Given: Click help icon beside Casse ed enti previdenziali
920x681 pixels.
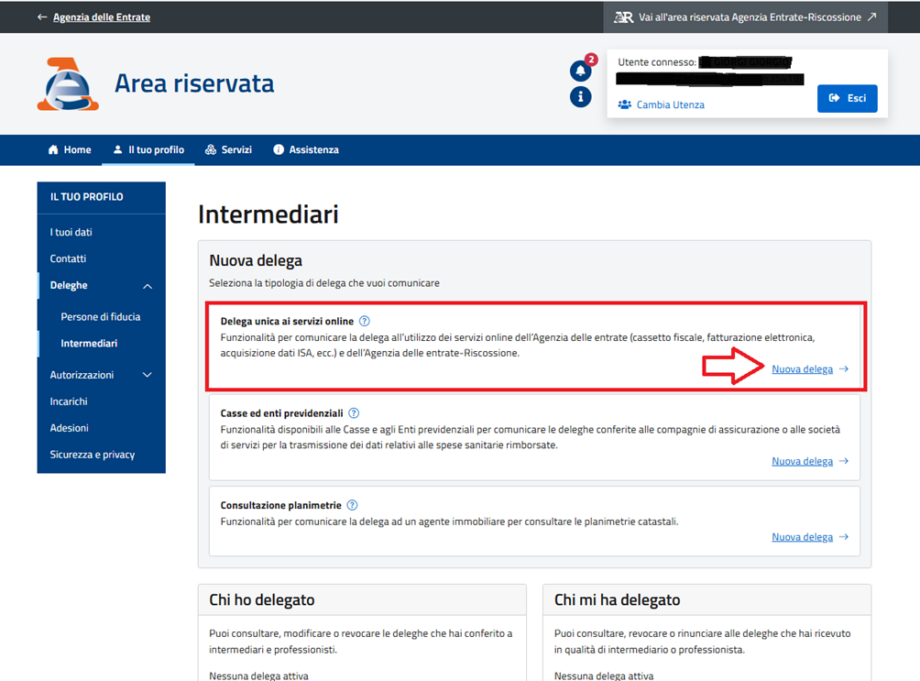Looking at the screenshot, I should pyautogui.click(x=354, y=413).
